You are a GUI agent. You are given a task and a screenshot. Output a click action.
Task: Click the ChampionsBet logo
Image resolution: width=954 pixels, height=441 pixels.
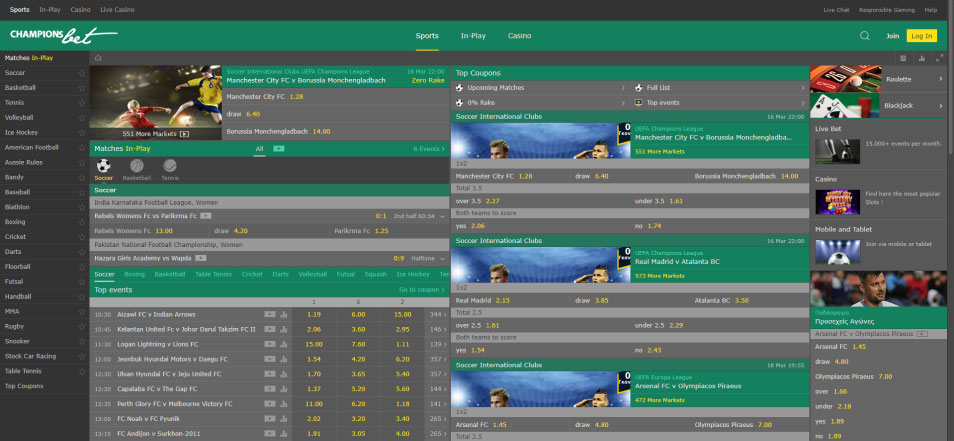tap(63, 35)
